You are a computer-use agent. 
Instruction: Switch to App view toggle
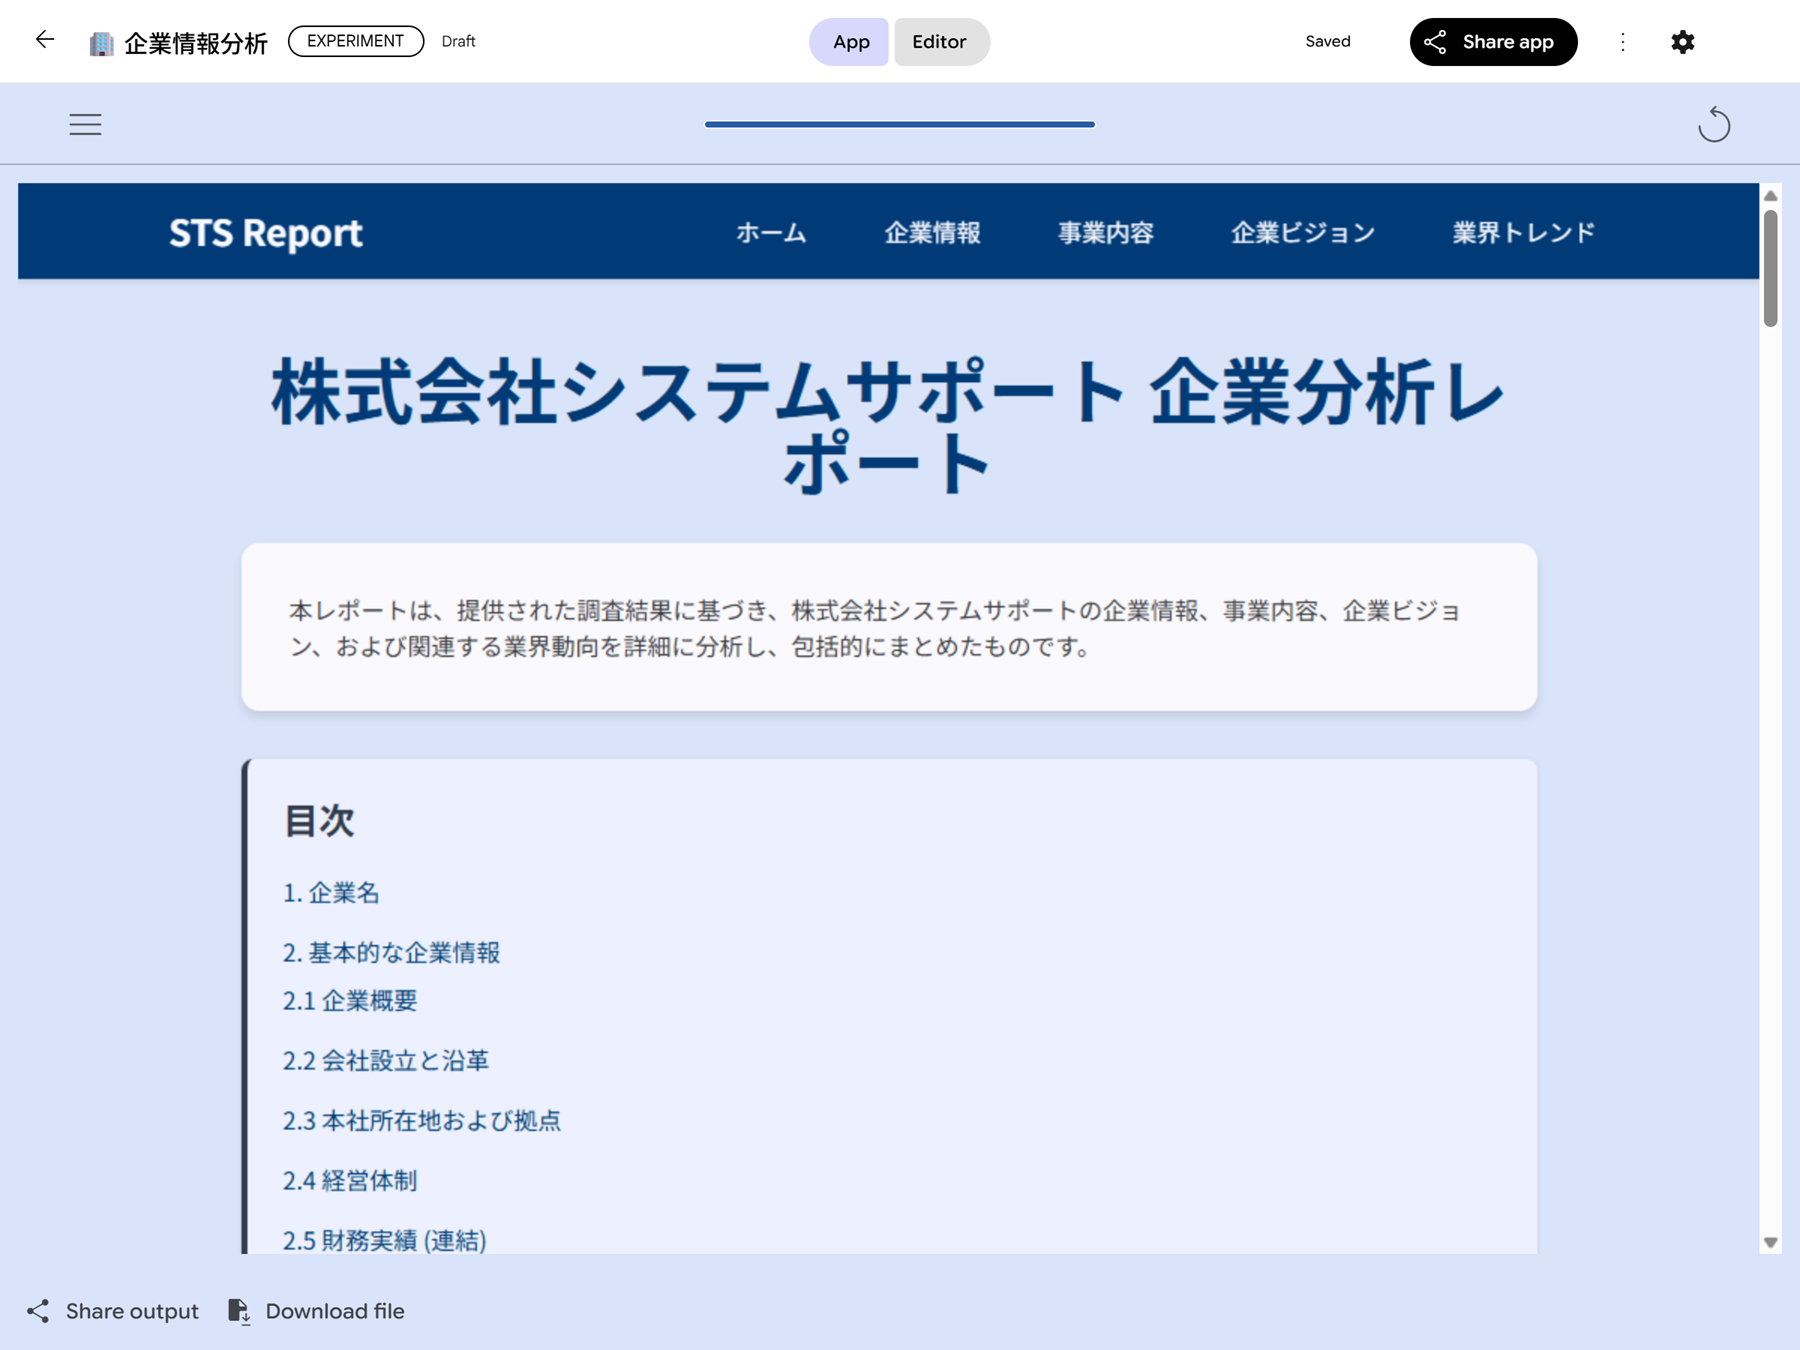pyautogui.click(x=850, y=42)
